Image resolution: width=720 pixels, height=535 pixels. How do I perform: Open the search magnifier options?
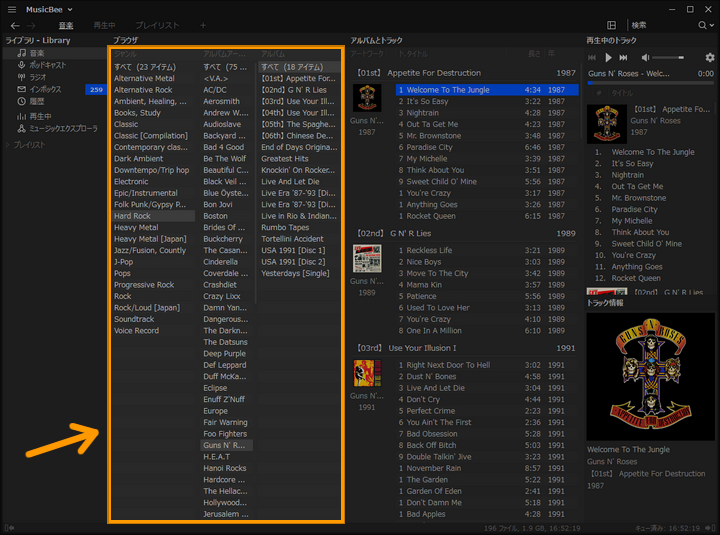706,25
